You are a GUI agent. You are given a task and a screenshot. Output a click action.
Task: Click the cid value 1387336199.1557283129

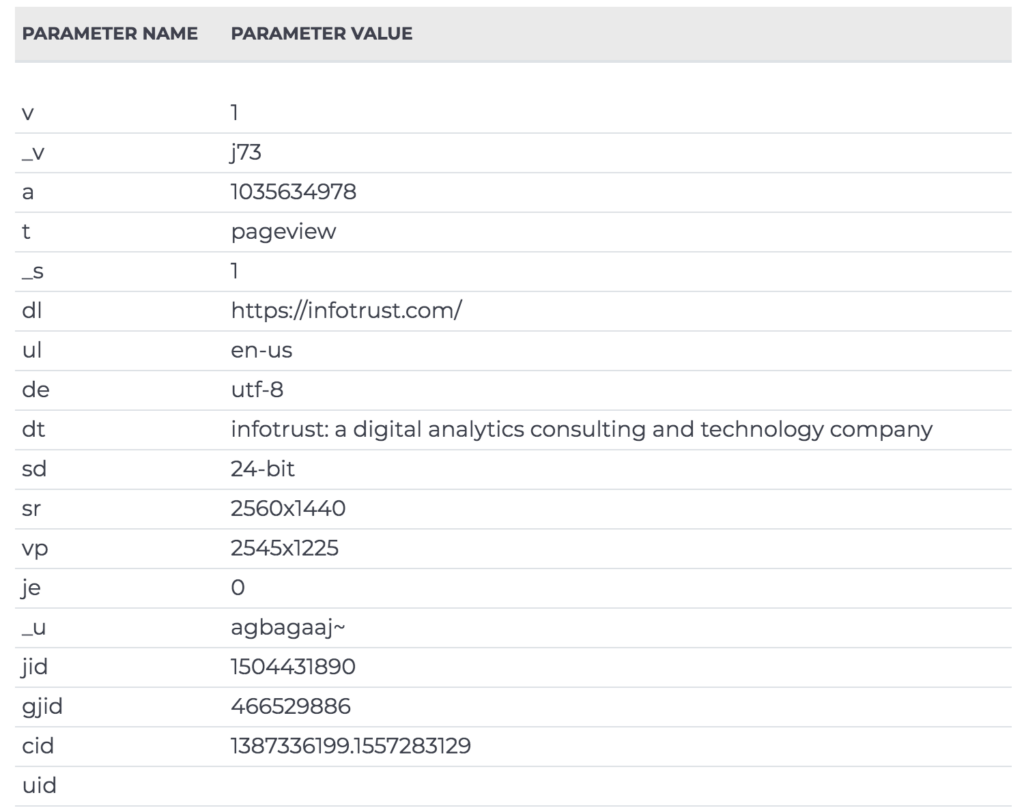coord(351,746)
